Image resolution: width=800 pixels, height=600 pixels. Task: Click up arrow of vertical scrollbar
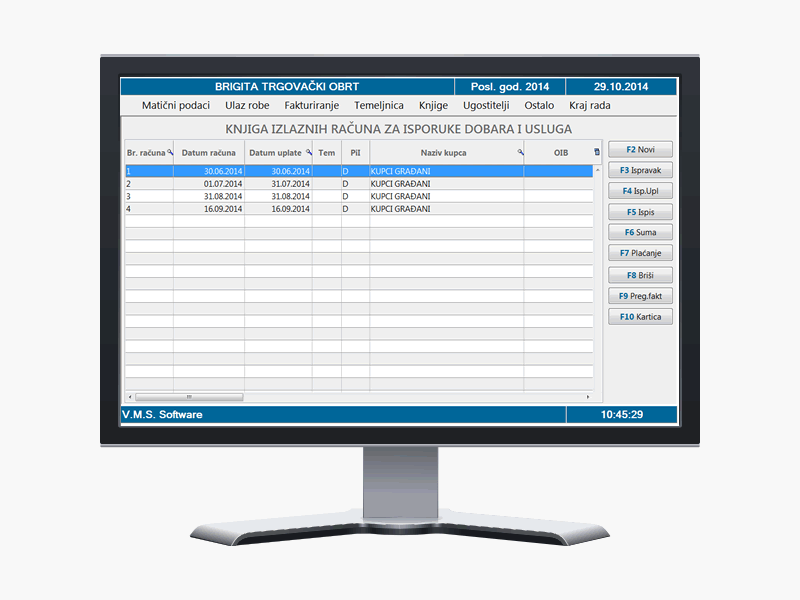click(598, 171)
